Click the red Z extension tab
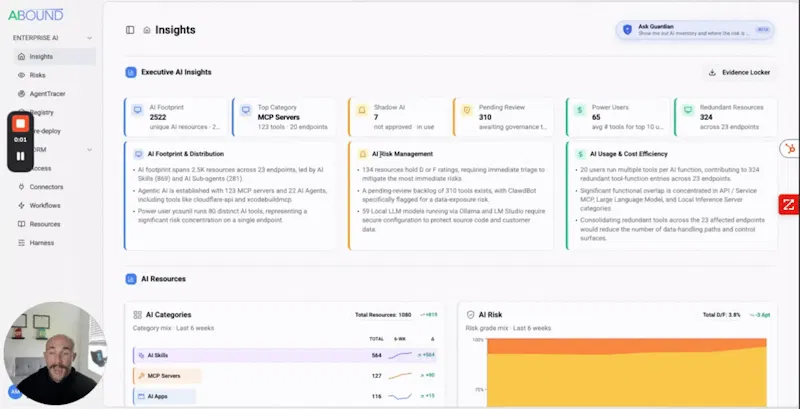The width and height of the screenshot is (800, 409). click(x=789, y=204)
